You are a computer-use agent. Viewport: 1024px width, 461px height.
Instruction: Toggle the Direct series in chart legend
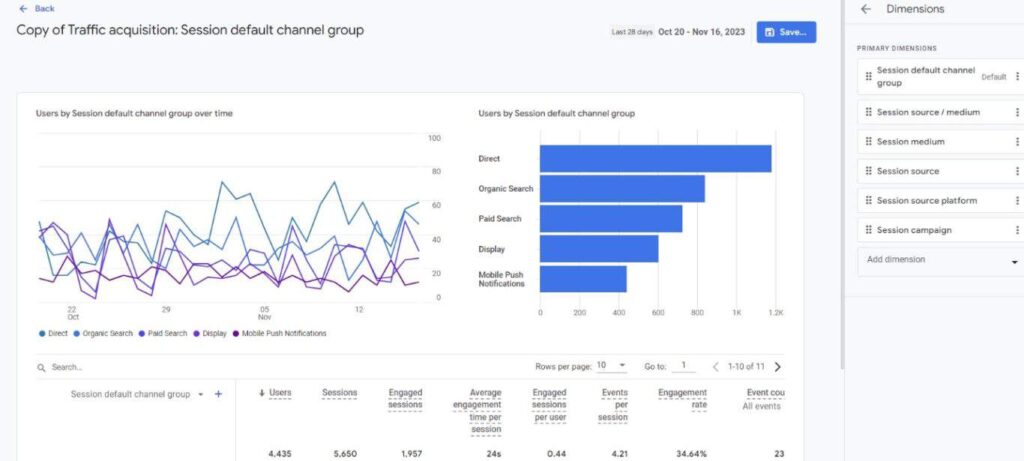pyautogui.click(x=54, y=333)
